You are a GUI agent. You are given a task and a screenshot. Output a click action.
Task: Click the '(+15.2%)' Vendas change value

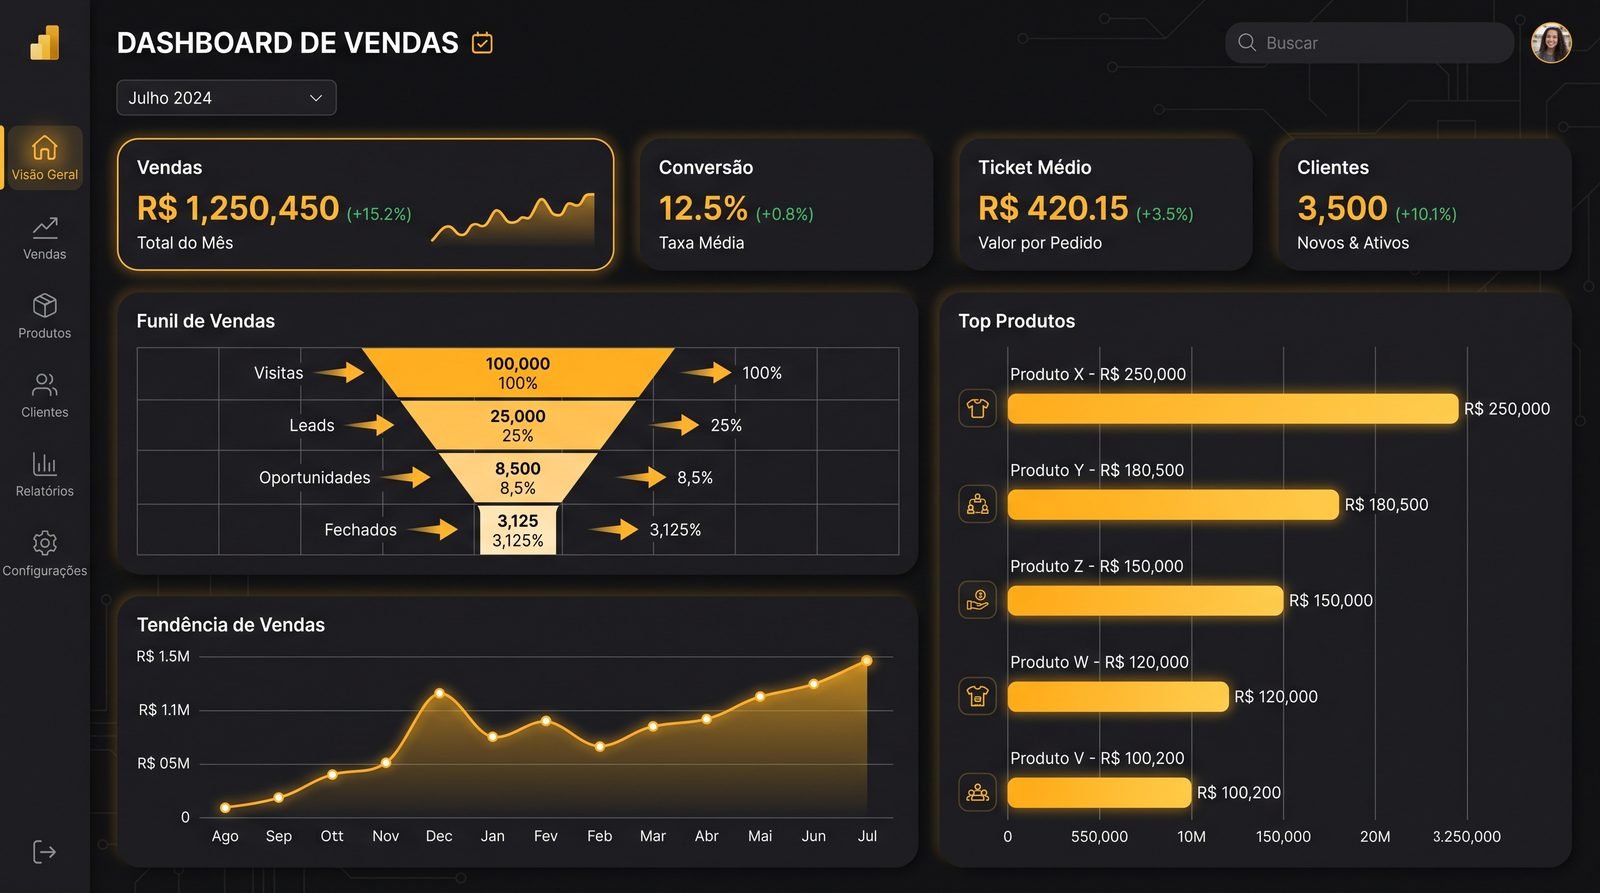click(x=379, y=214)
